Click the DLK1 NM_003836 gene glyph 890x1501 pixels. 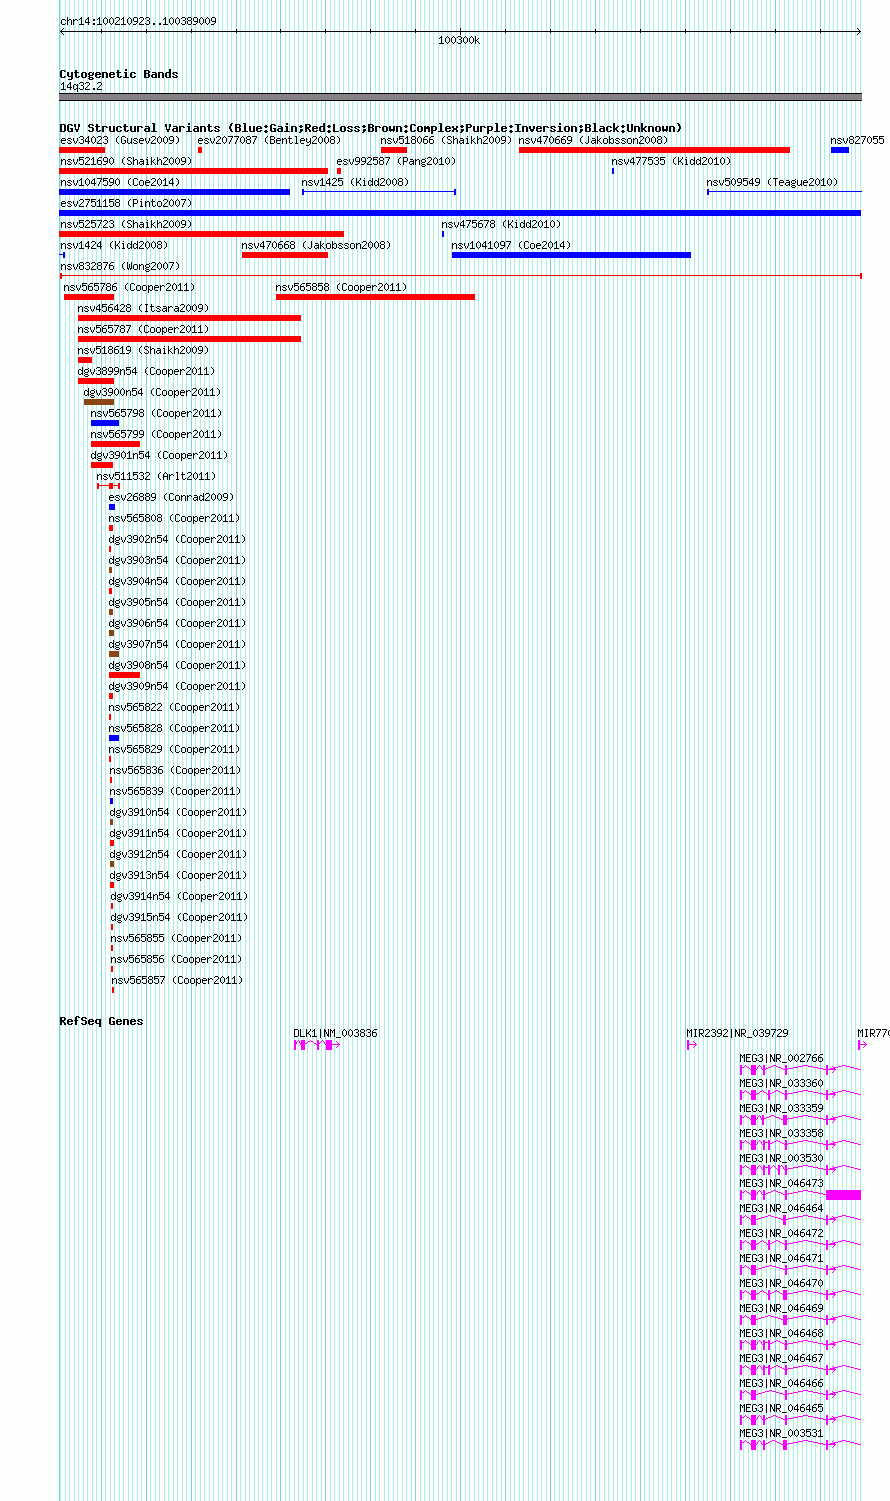(317, 1045)
